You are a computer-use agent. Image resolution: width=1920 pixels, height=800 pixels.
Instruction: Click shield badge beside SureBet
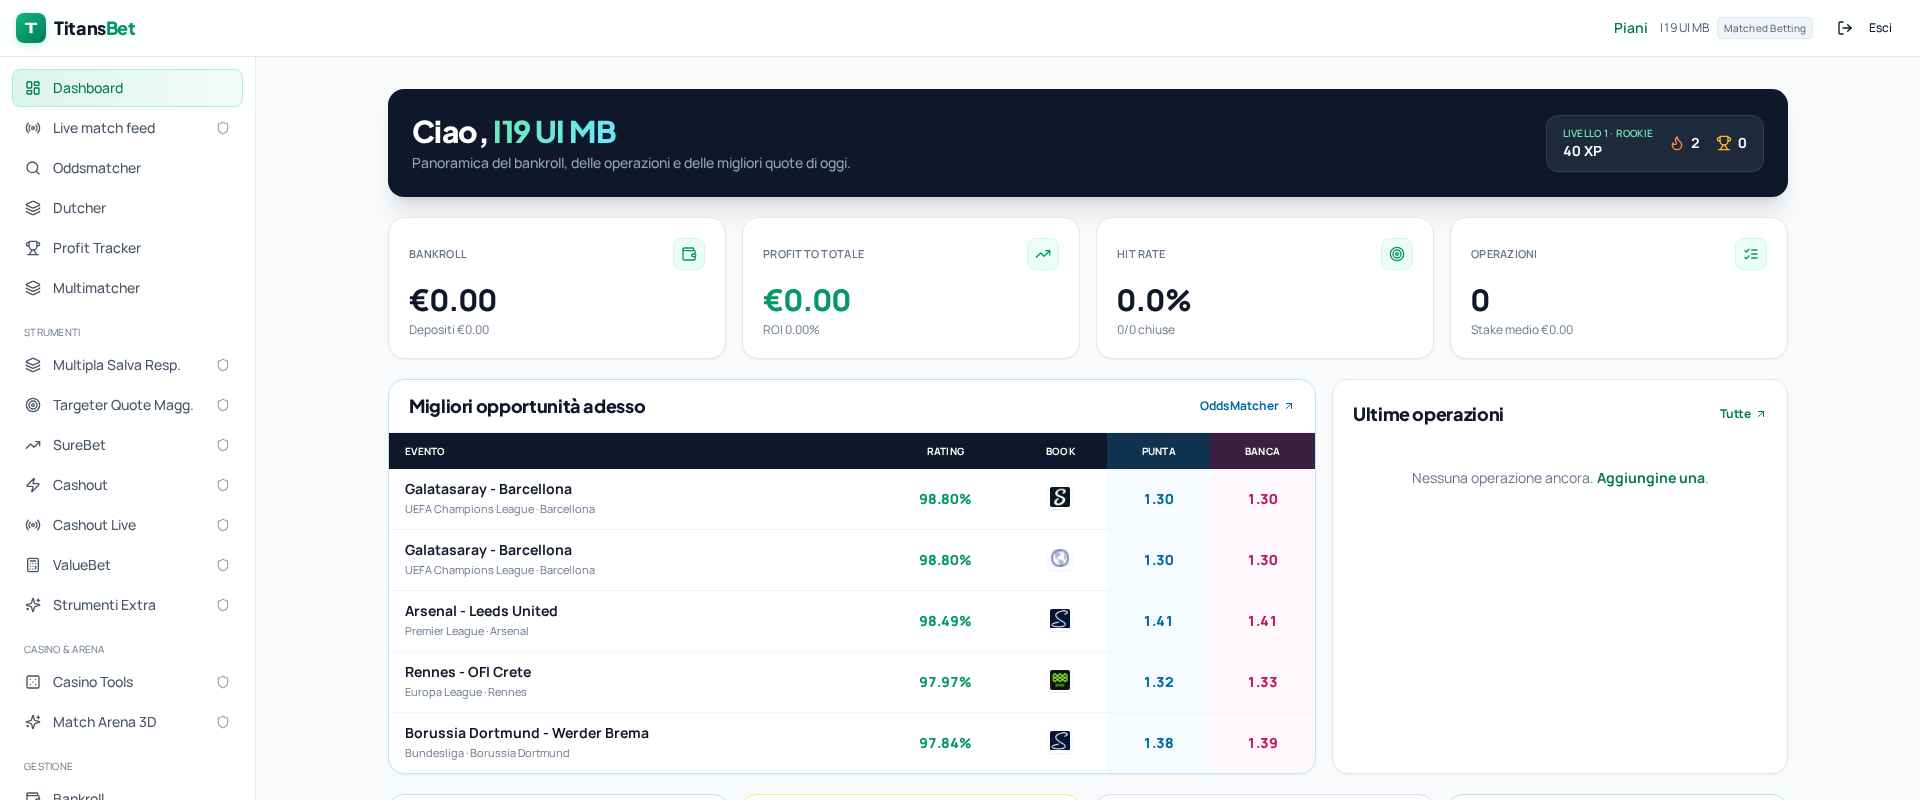click(x=223, y=445)
